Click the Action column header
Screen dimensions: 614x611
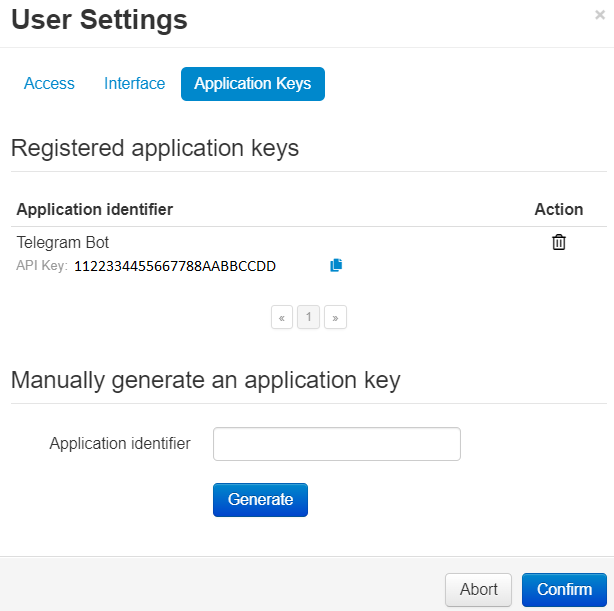[558, 209]
